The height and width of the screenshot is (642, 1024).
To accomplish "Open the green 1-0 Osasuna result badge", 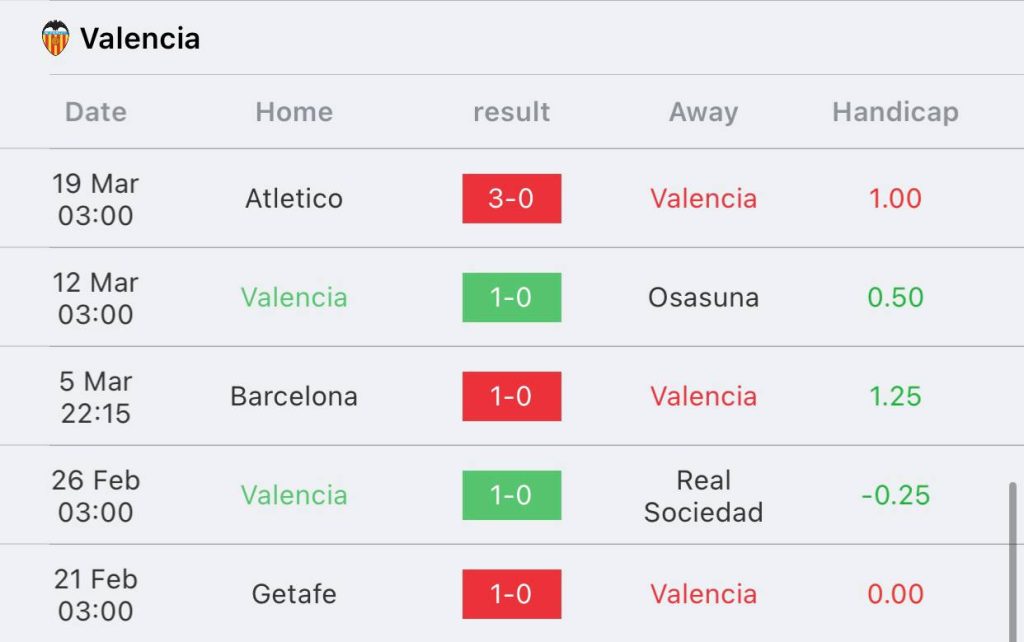I will click(511, 297).
